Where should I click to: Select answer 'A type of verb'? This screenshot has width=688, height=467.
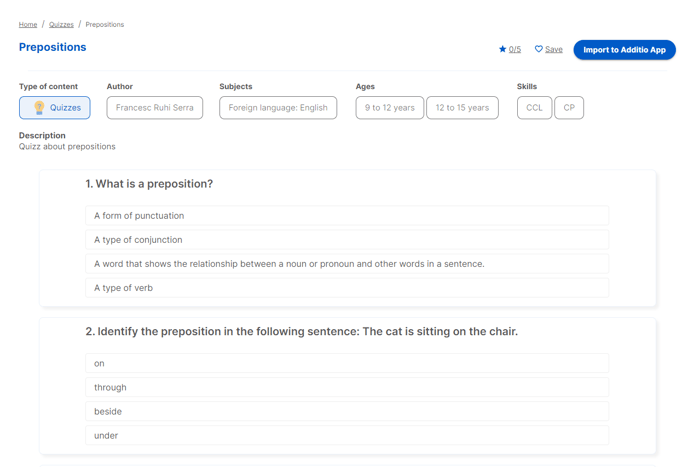[x=347, y=288]
